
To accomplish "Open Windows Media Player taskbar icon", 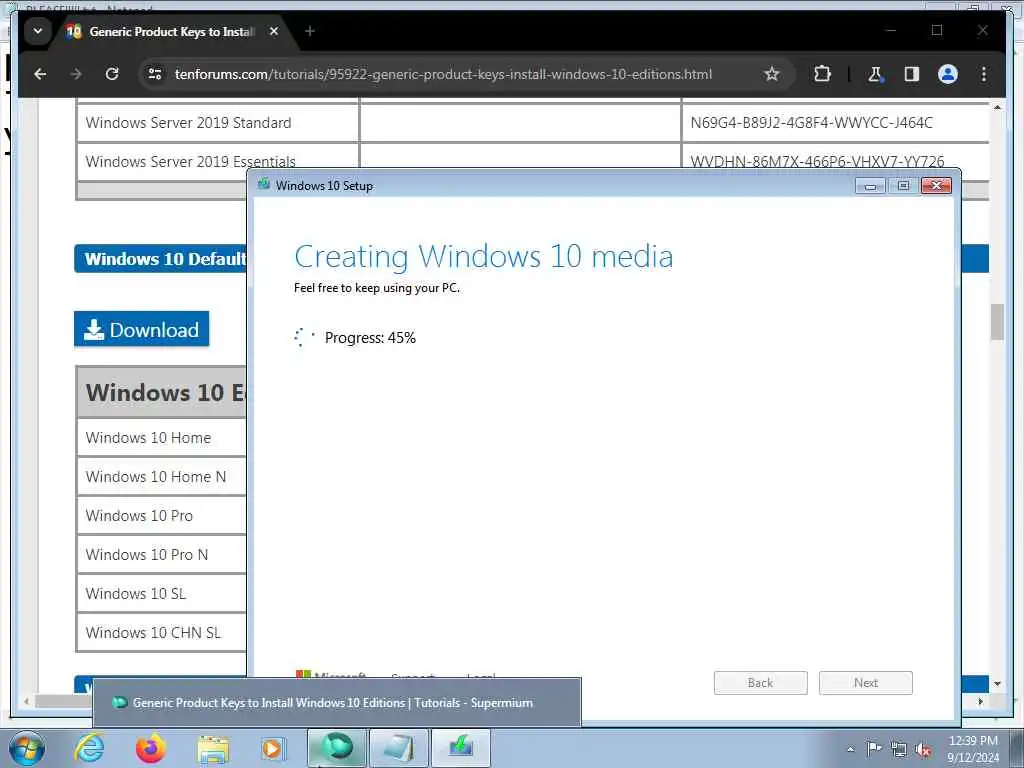I will (x=272, y=748).
